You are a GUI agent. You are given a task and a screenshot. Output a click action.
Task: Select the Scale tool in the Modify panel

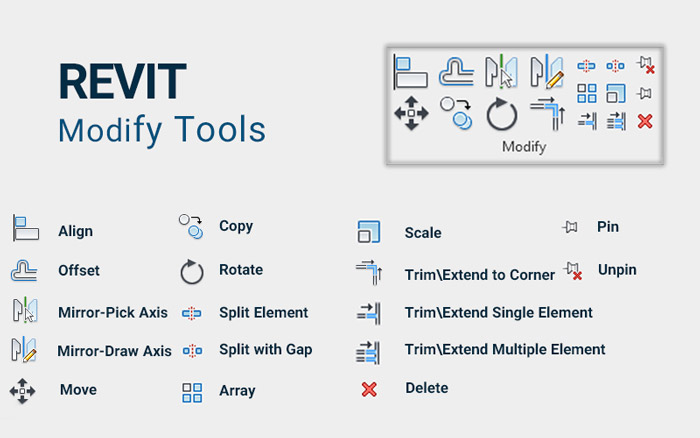pos(616,93)
